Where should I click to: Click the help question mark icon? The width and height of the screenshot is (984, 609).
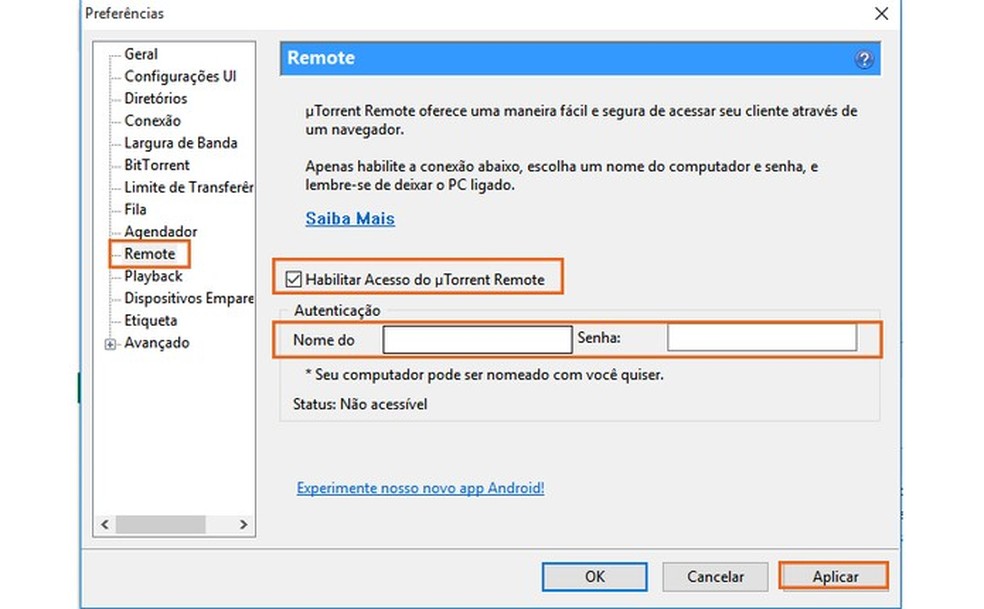pyautogui.click(x=864, y=58)
